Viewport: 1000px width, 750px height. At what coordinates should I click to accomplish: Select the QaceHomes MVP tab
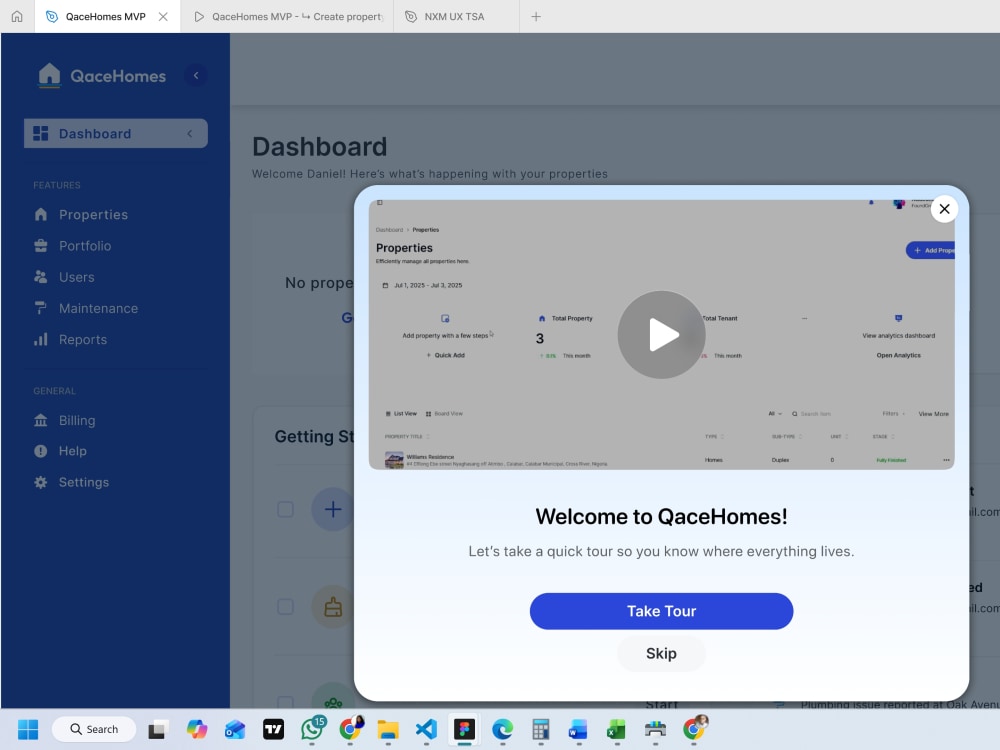coord(105,17)
